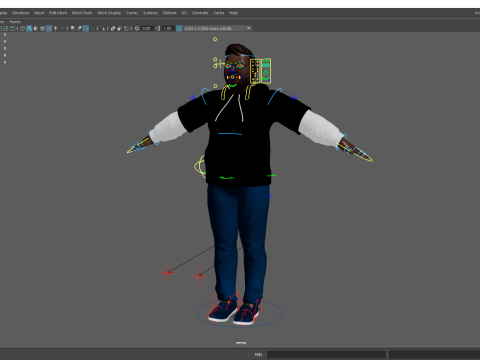Viewport: 480px width, 360px height.
Task: Click the gamma value field 1.00
Action: point(168,28)
